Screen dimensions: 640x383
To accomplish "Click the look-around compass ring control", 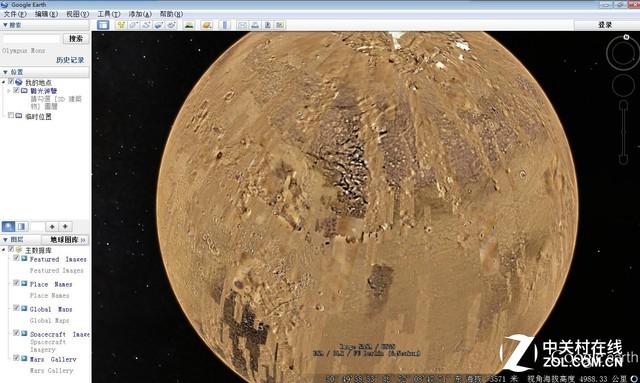I will pos(622,53).
